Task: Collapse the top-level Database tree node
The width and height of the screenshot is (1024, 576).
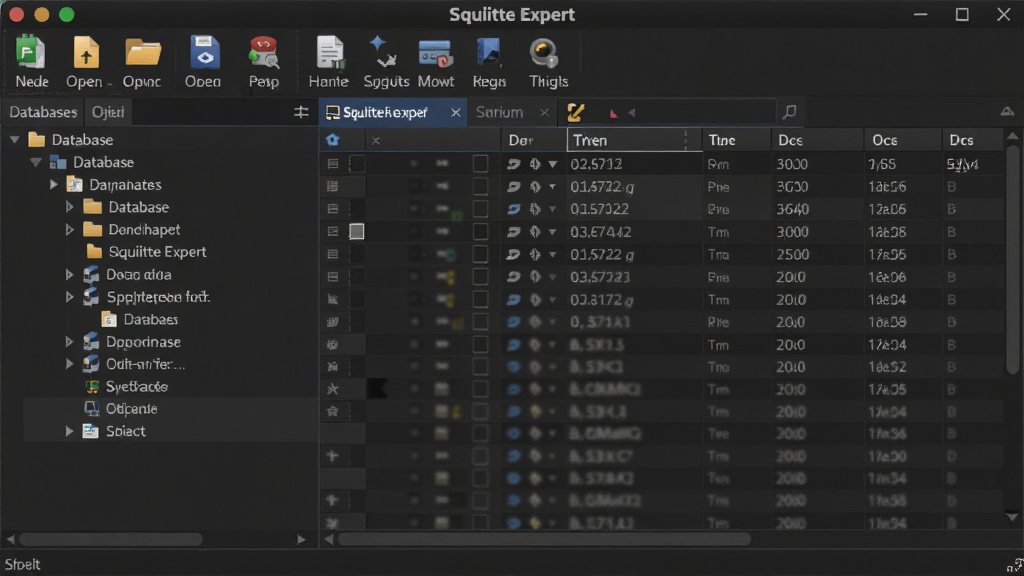Action: point(14,140)
